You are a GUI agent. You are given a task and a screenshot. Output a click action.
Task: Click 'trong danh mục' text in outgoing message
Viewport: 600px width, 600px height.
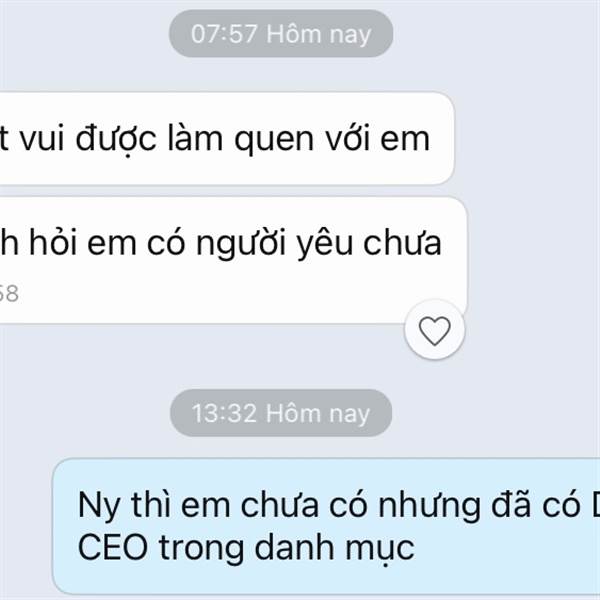click(287, 549)
